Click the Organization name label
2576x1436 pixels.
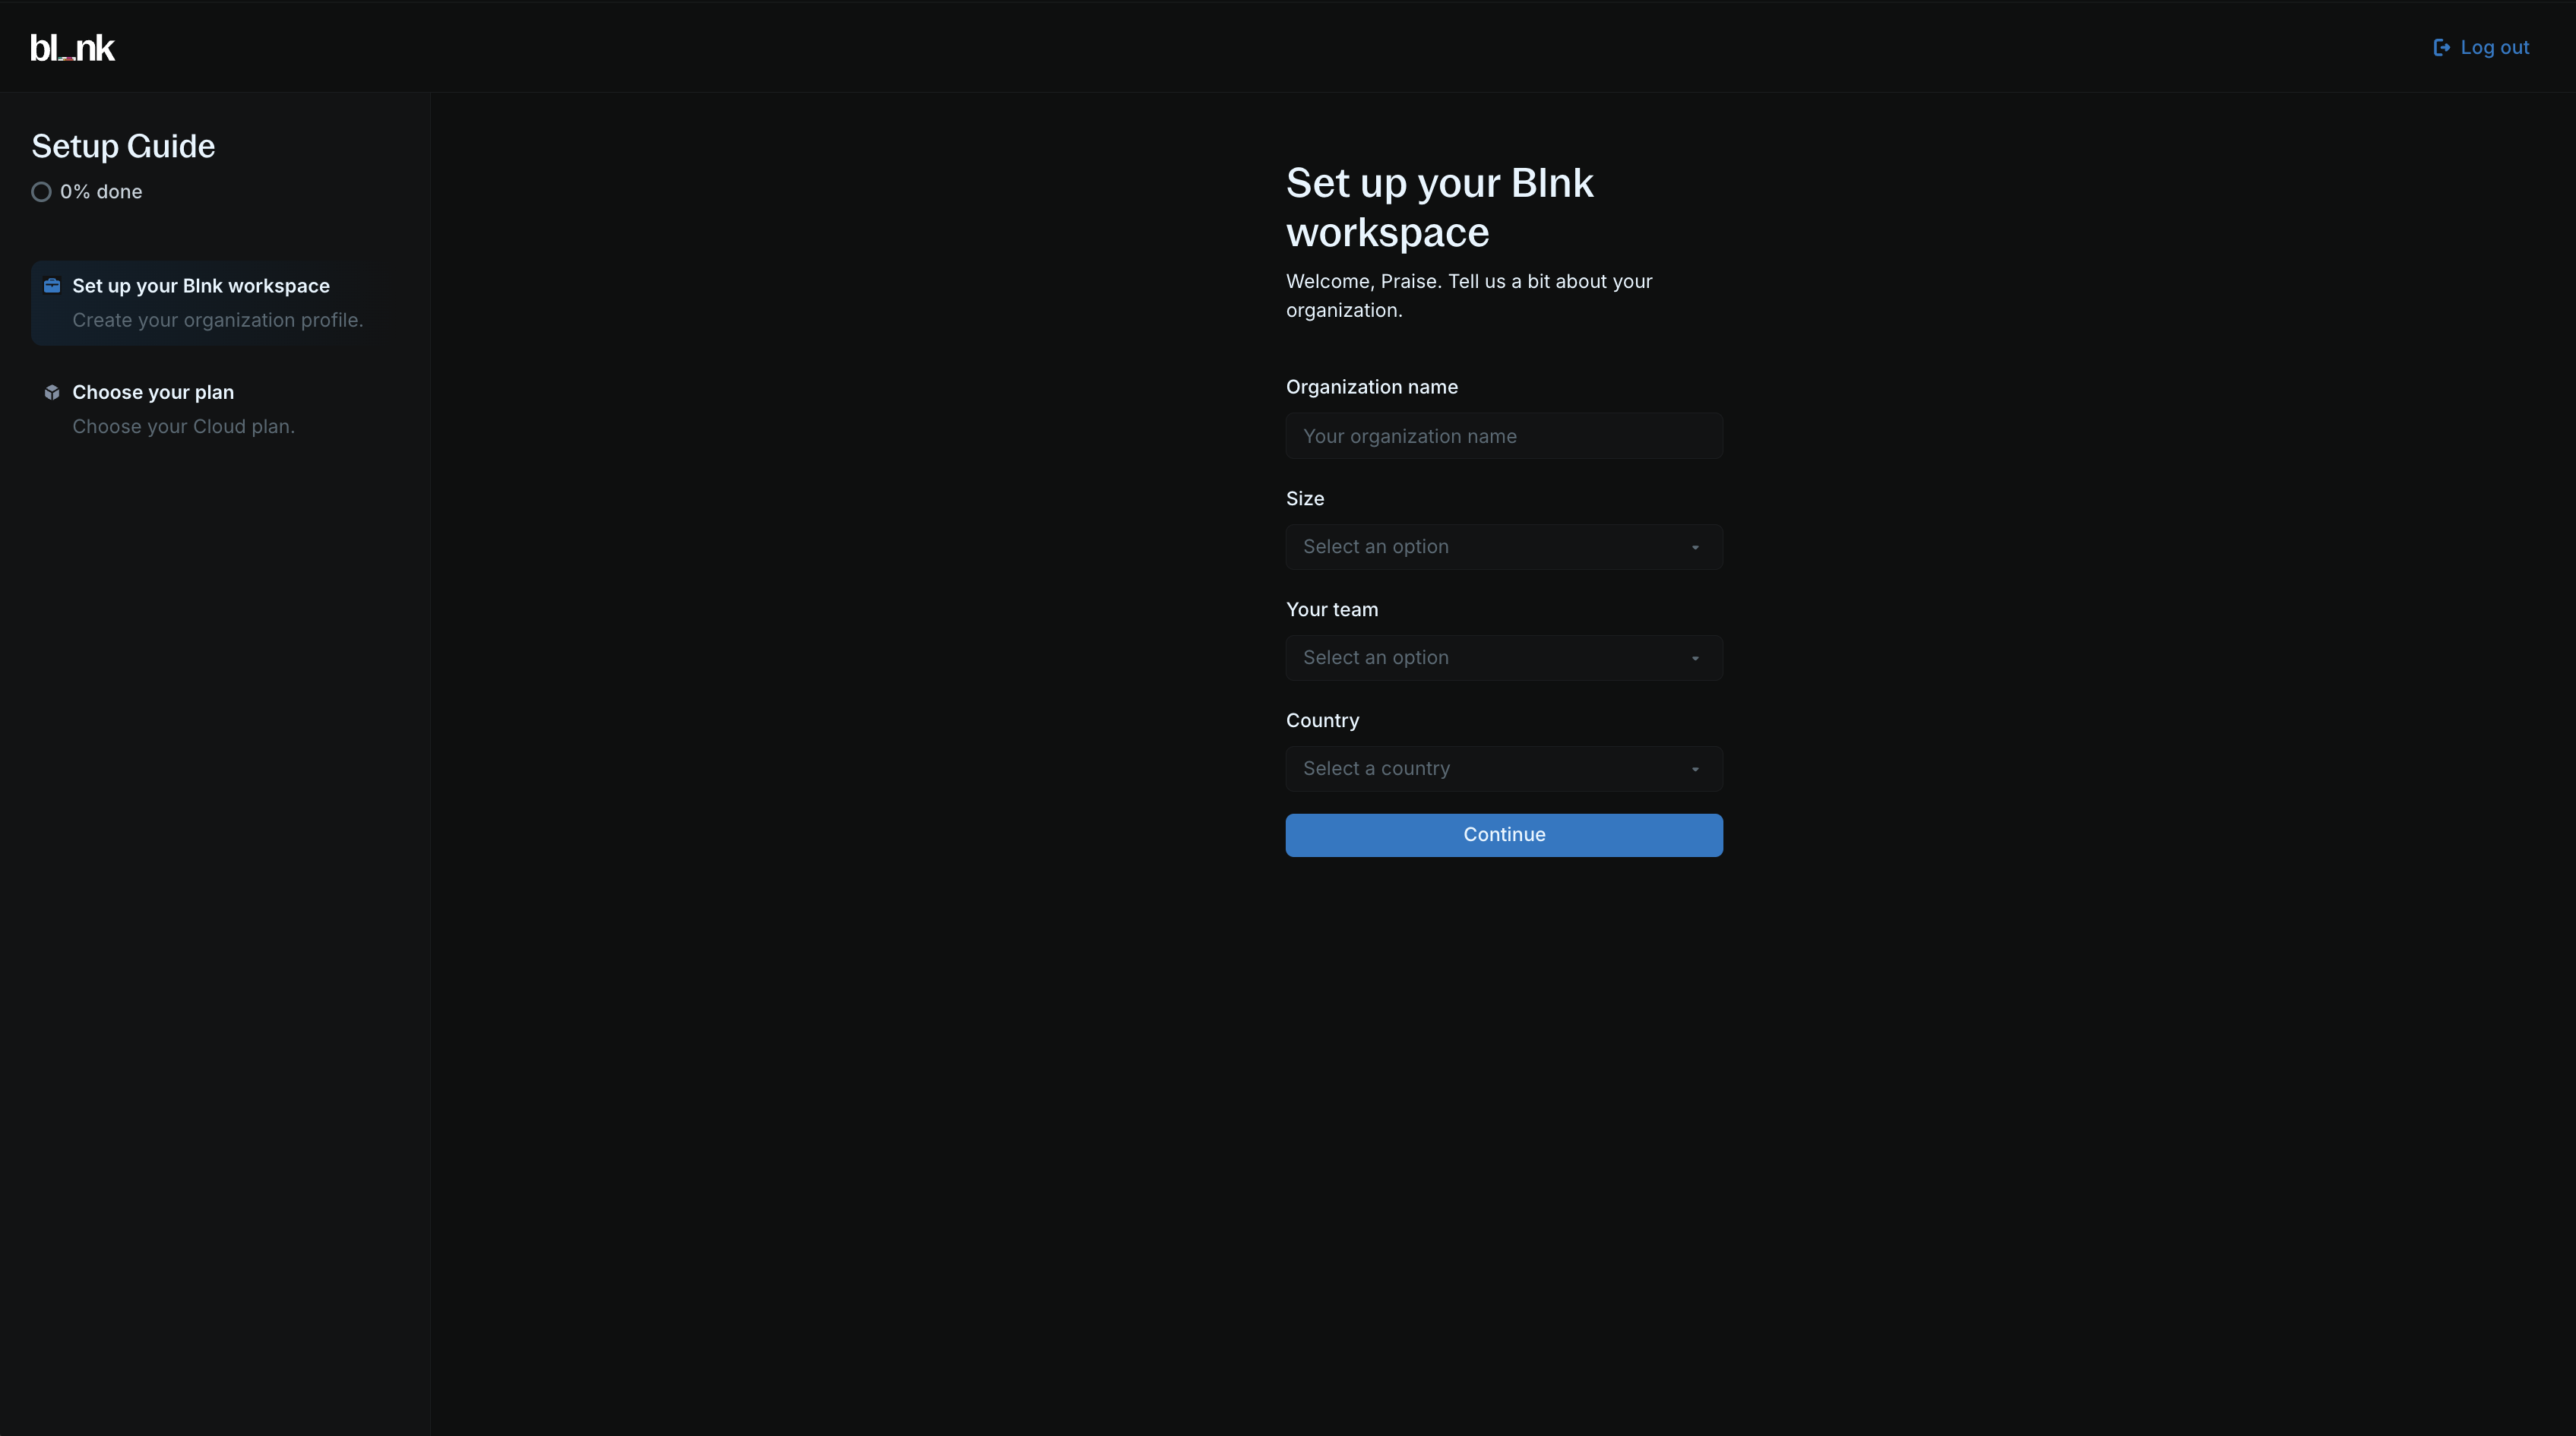pos(1372,387)
